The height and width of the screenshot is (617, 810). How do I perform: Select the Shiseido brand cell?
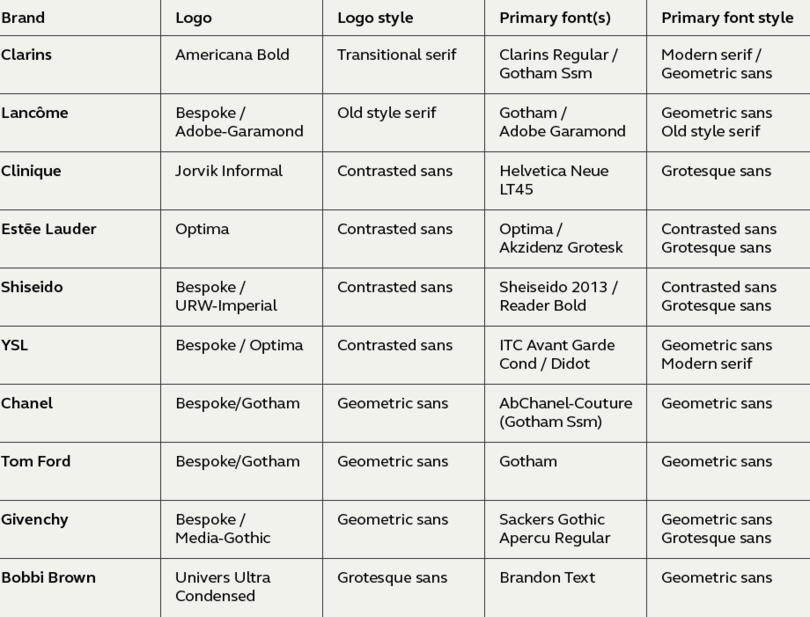click(80, 297)
